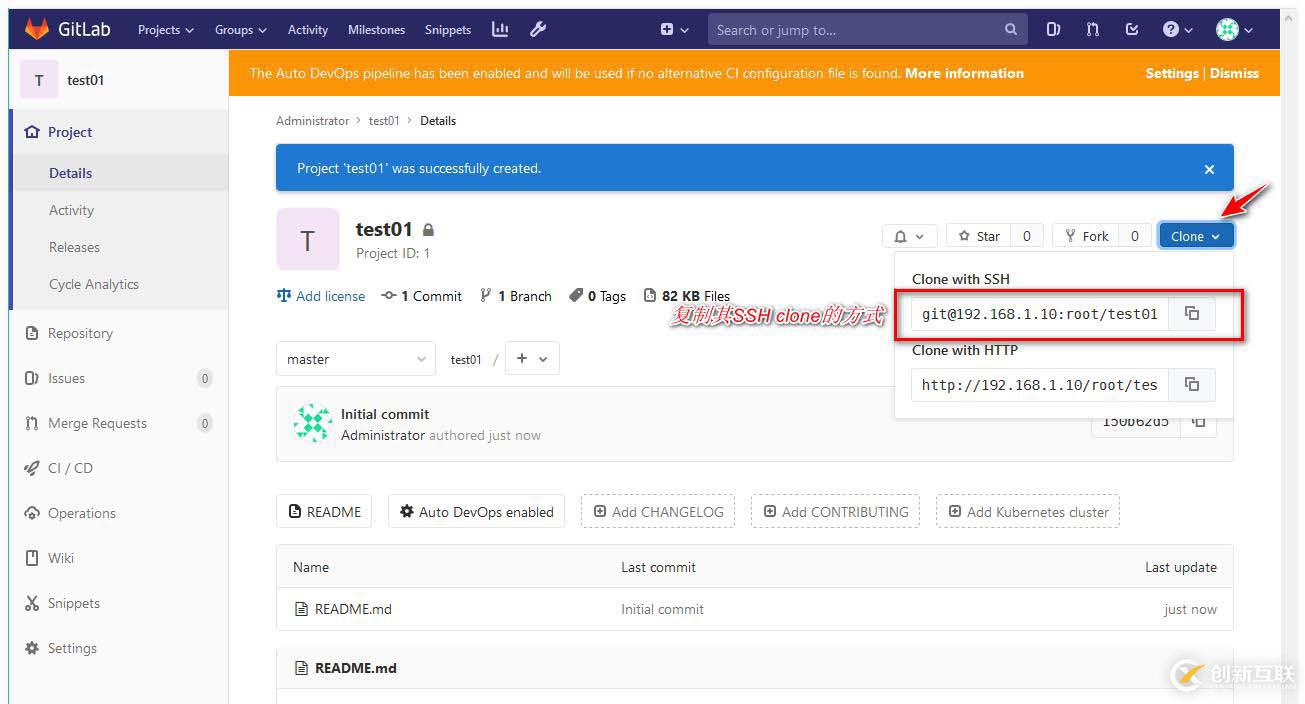The width and height of the screenshot is (1305, 704).
Task: Click the test01 project avatar in sidebar
Action: (39, 80)
